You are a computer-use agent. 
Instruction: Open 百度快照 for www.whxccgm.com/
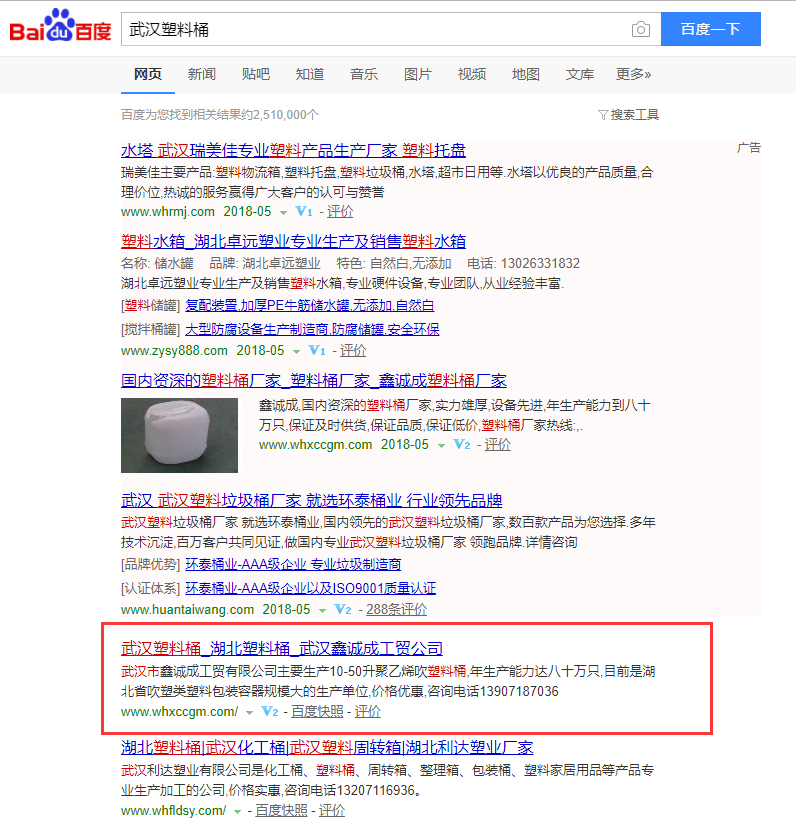(317, 712)
